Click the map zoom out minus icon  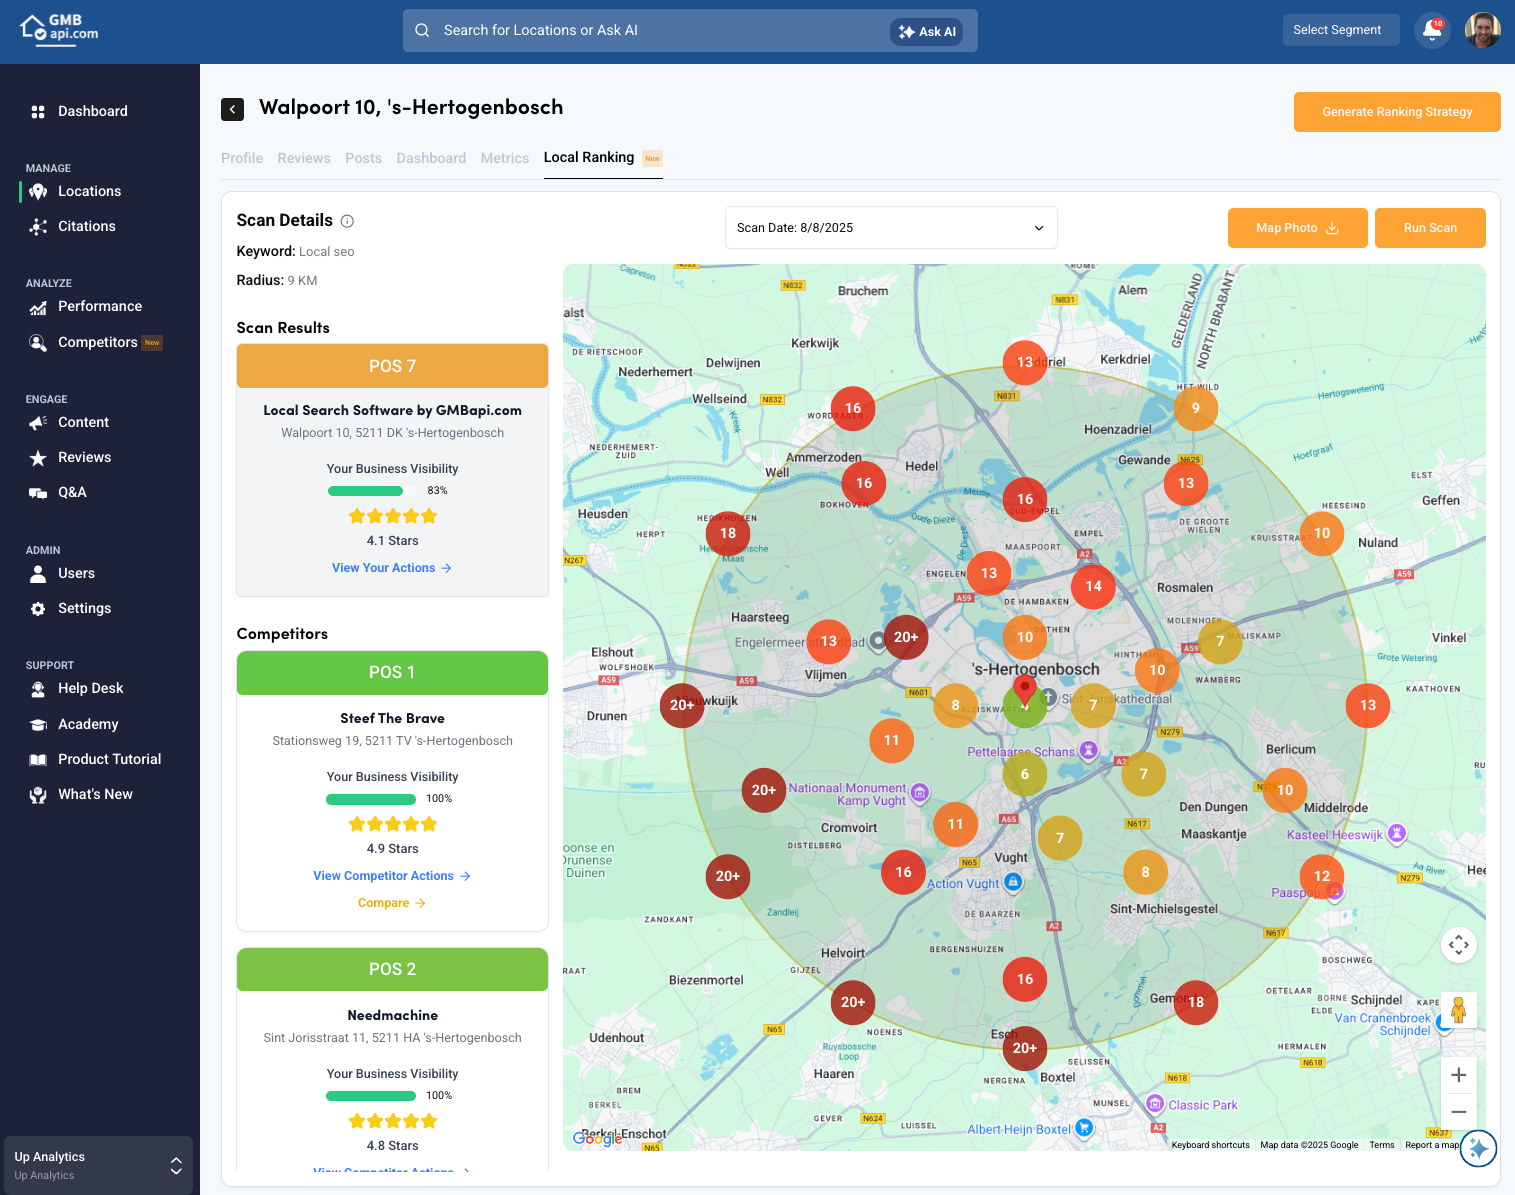(x=1458, y=1111)
